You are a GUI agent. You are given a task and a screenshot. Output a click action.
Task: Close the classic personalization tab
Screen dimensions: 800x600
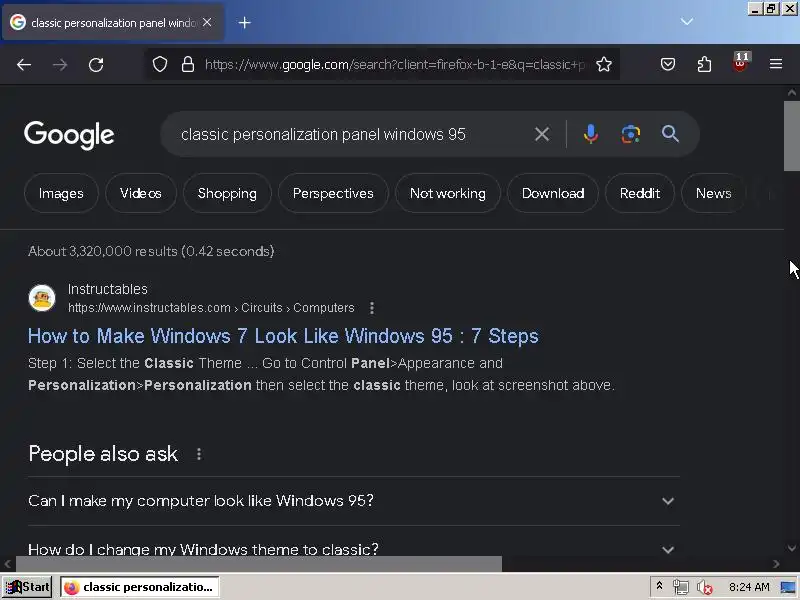point(207,22)
